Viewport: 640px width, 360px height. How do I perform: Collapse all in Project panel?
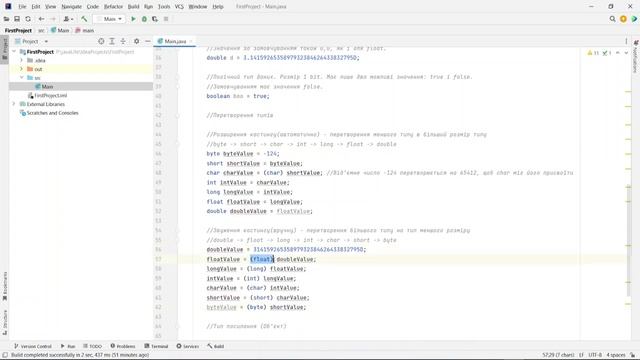[x=123, y=41]
